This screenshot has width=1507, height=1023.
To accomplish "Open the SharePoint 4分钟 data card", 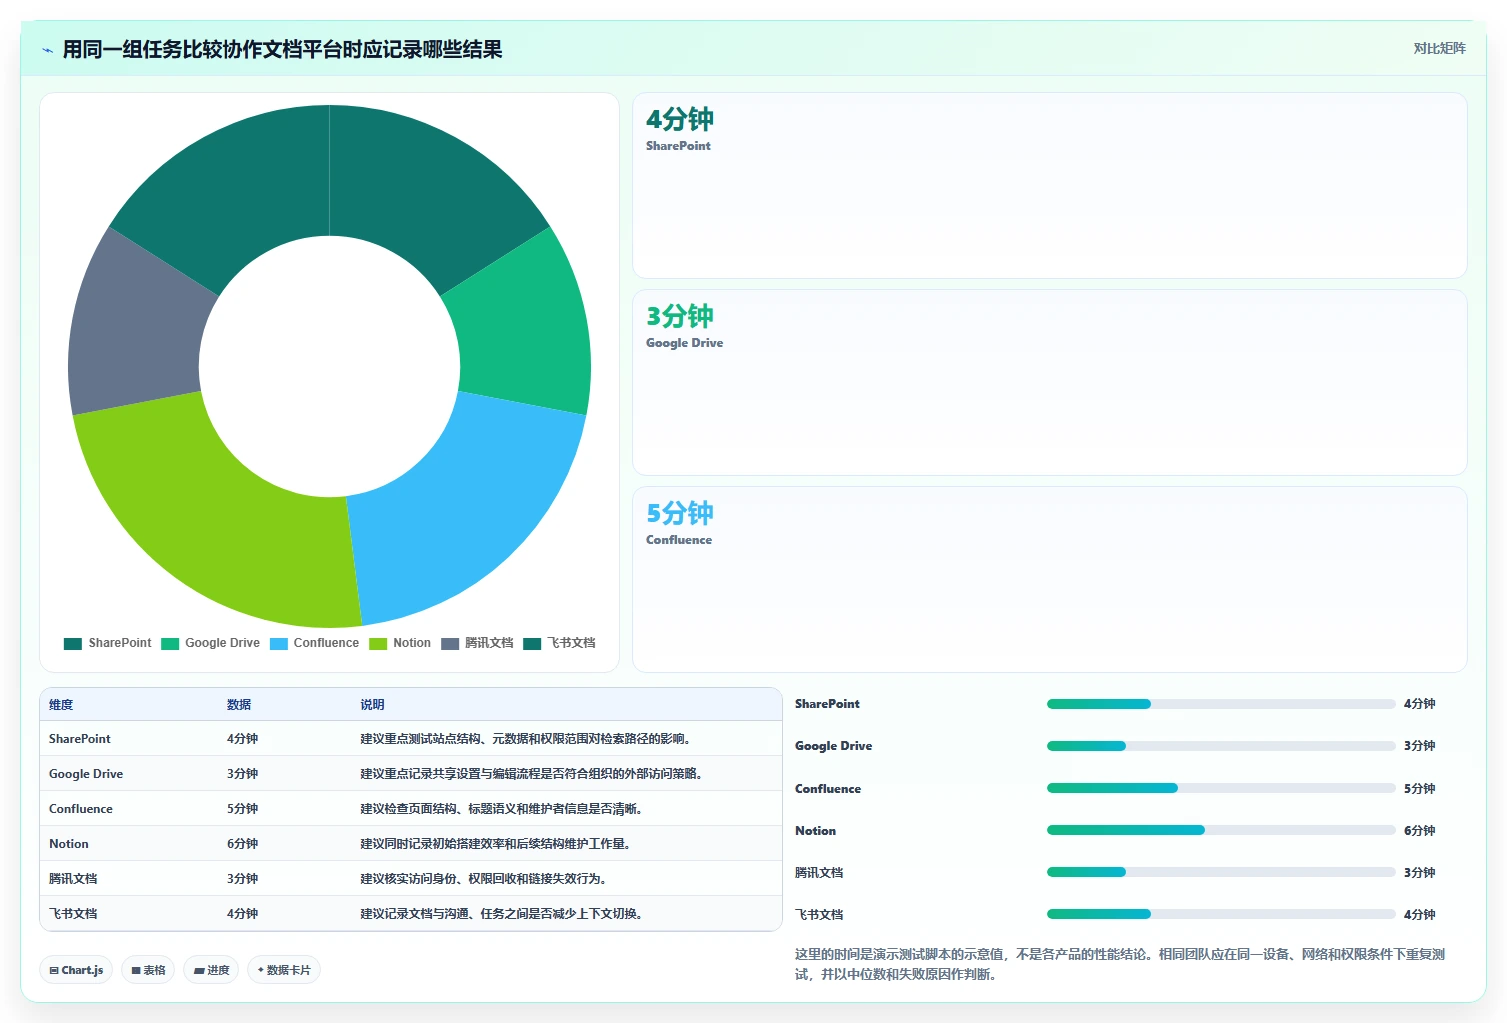I will coord(1050,186).
